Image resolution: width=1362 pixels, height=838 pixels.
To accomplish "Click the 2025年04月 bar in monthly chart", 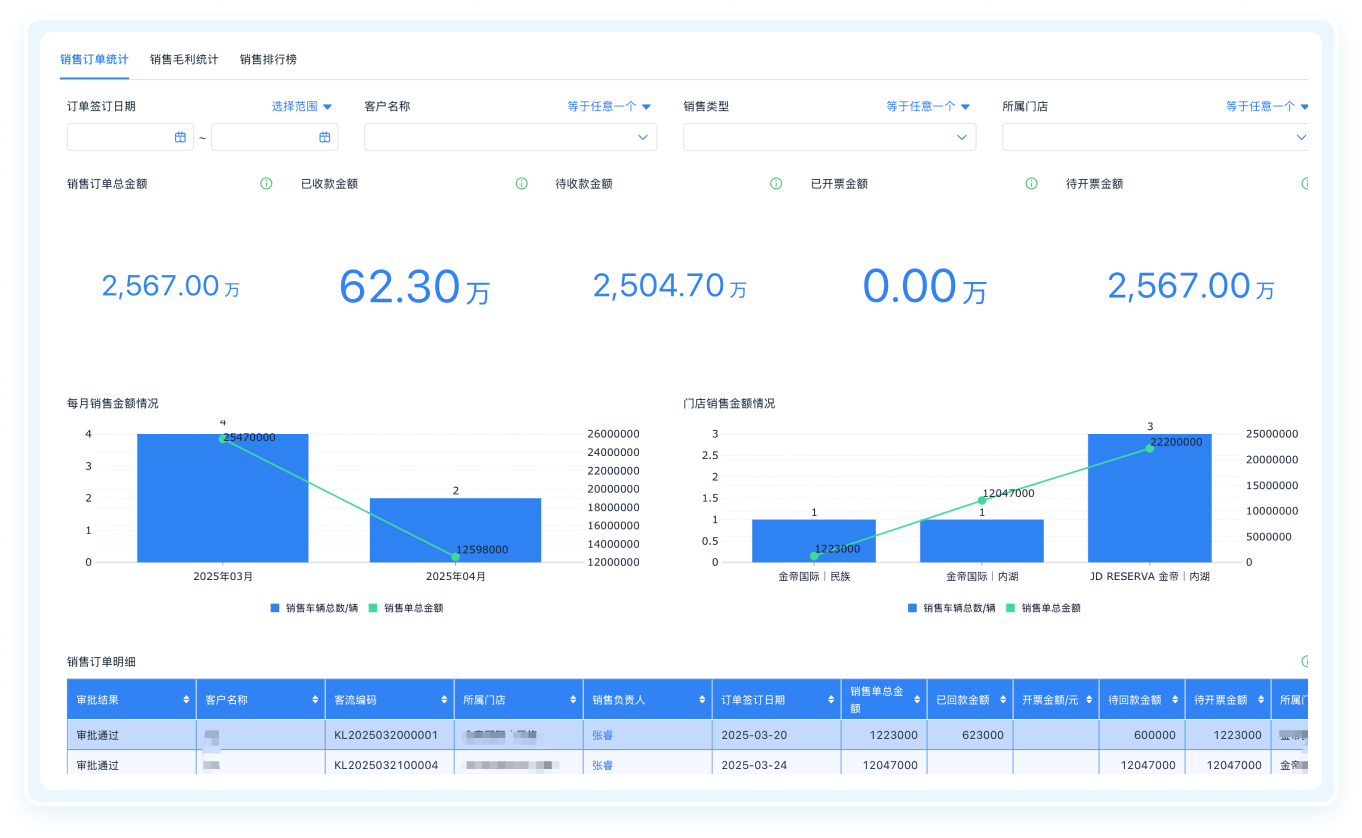I will coord(455,530).
